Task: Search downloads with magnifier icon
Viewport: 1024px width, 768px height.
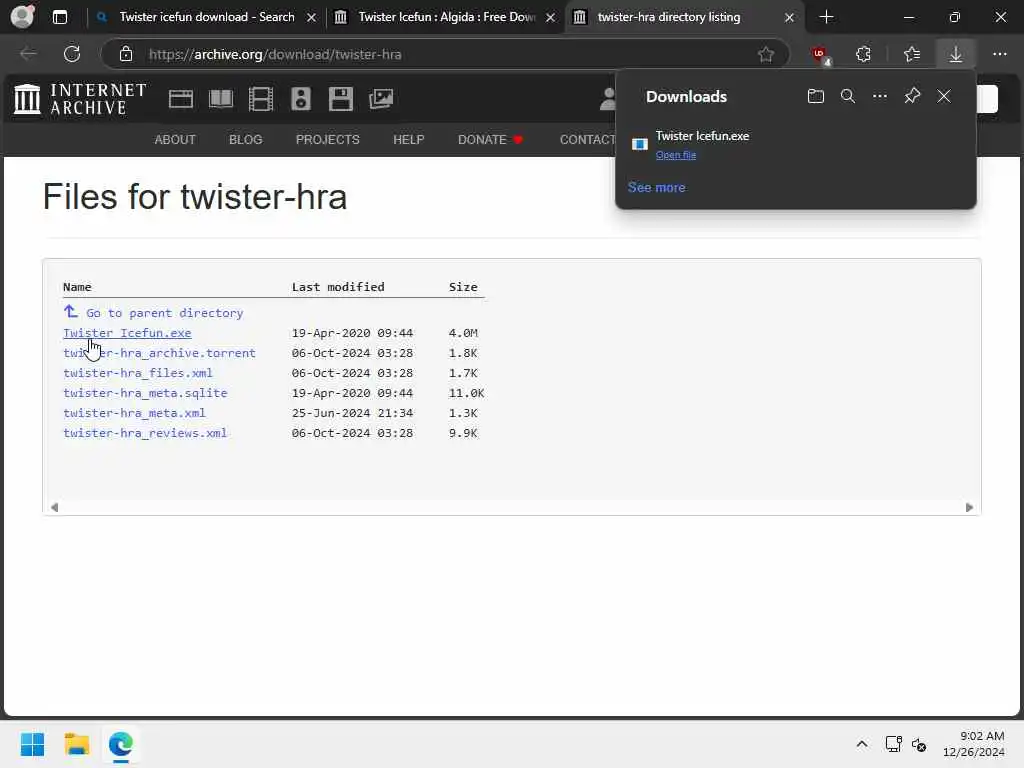Action: click(848, 96)
